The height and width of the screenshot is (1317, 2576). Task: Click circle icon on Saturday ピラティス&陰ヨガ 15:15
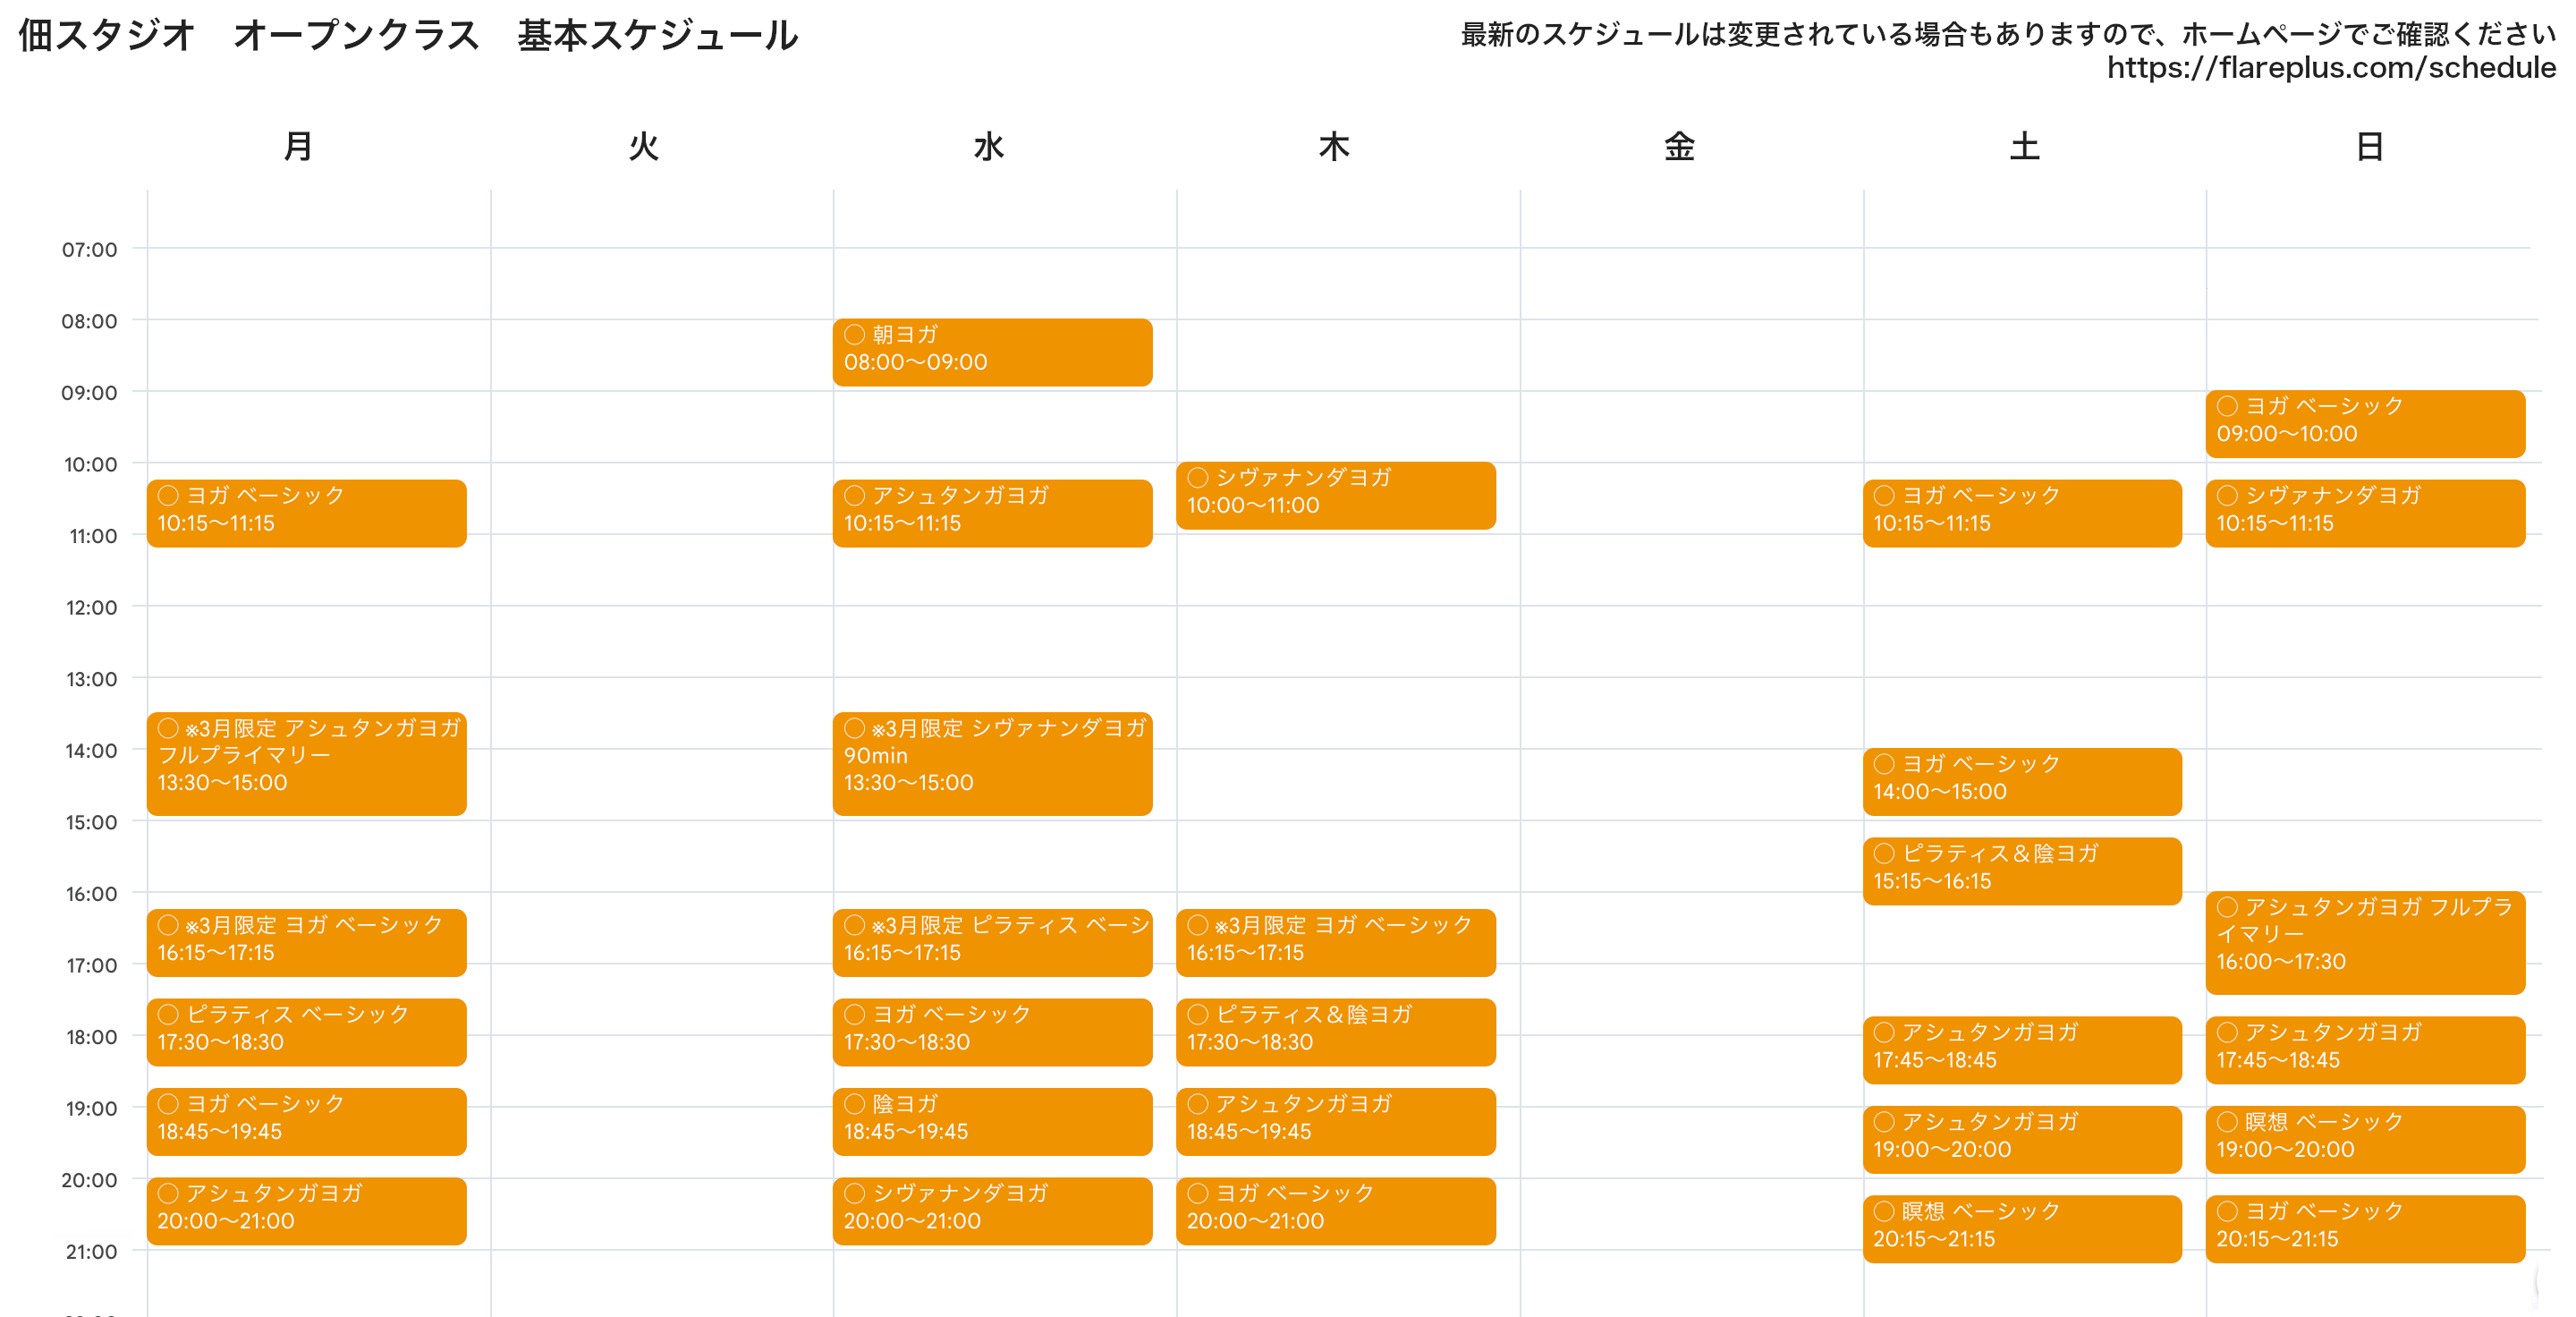tap(1884, 853)
